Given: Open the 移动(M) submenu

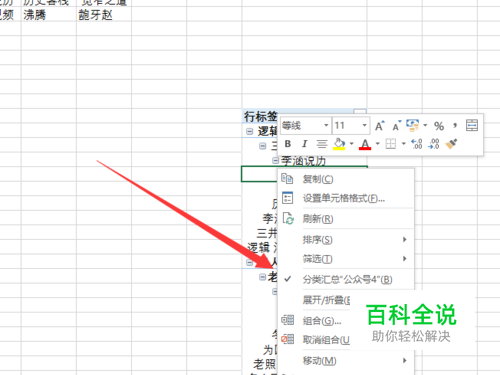Looking at the screenshot, I should 346,360.
